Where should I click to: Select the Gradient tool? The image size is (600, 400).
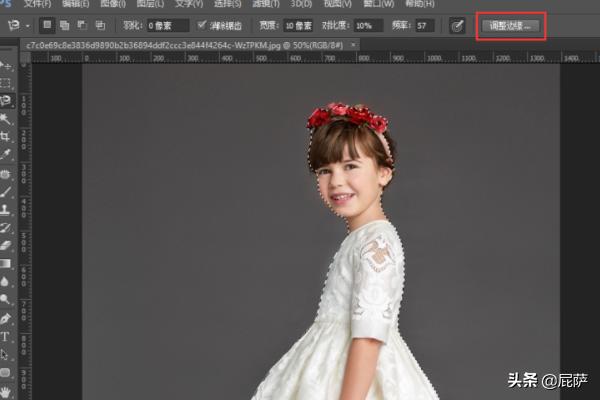click(x=7, y=263)
